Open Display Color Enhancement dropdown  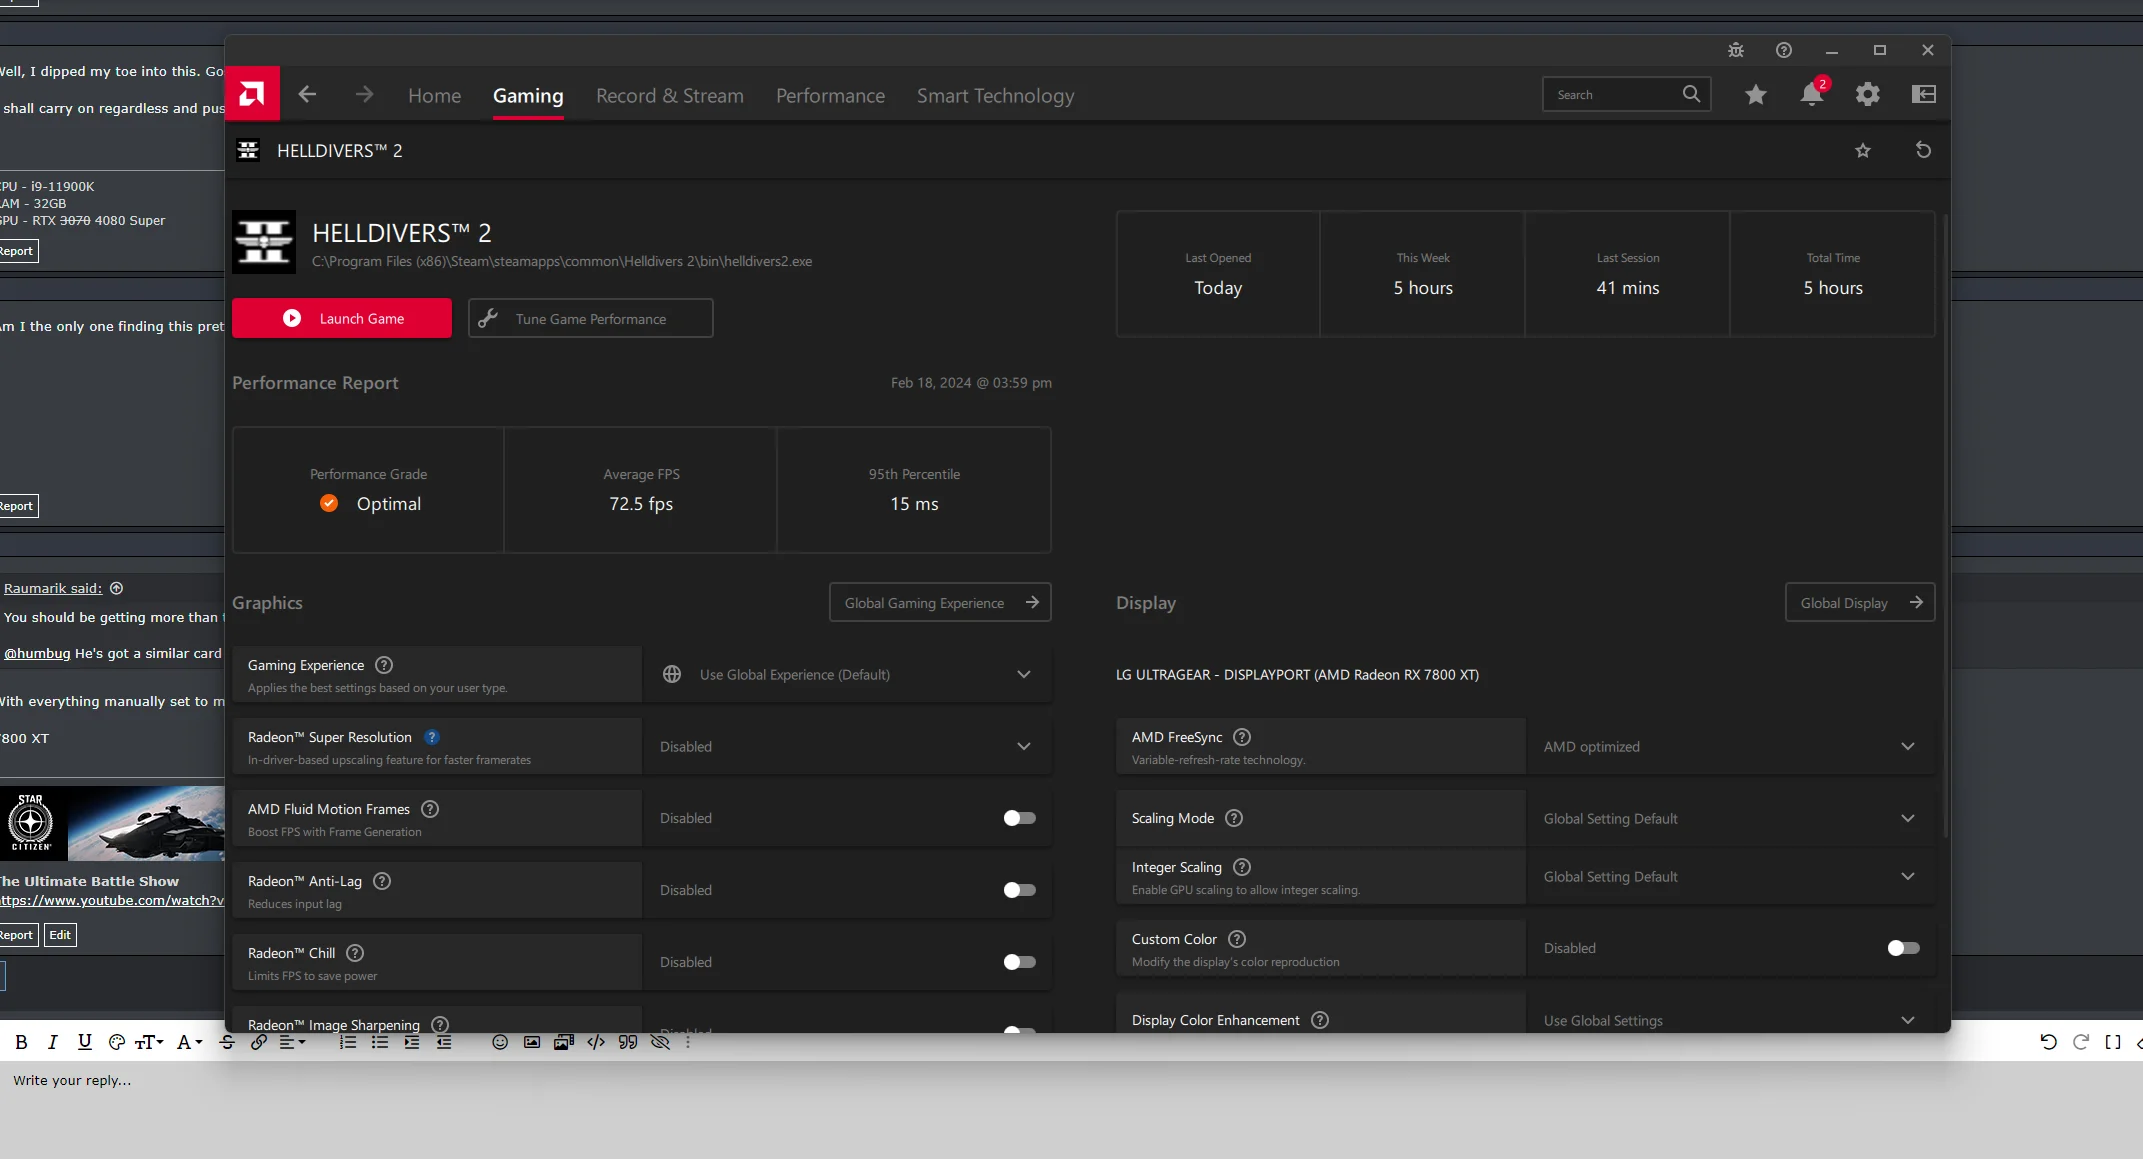tap(1730, 1020)
